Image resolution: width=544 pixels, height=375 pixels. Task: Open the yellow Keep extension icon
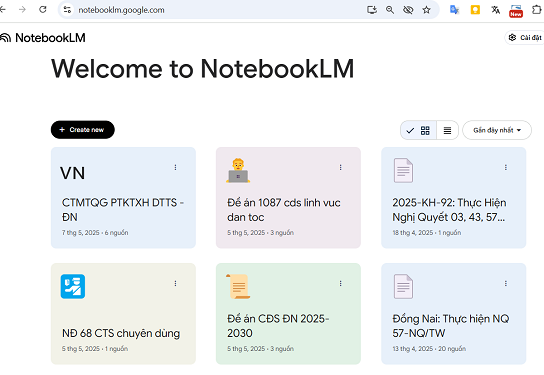click(475, 10)
